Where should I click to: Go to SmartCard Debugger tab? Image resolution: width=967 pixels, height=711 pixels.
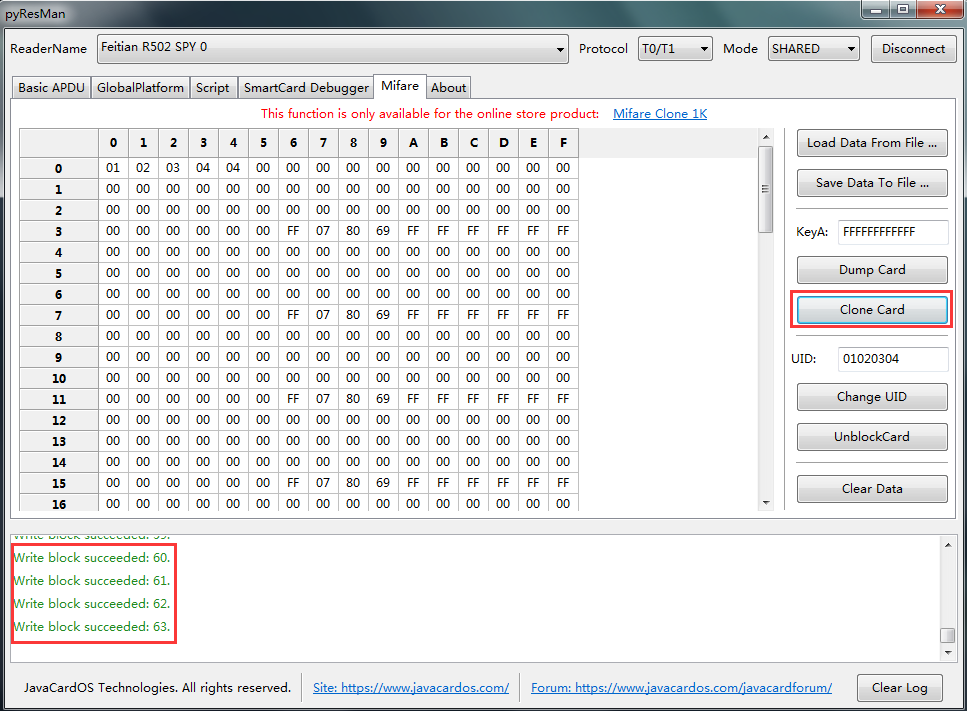point(306,88)
